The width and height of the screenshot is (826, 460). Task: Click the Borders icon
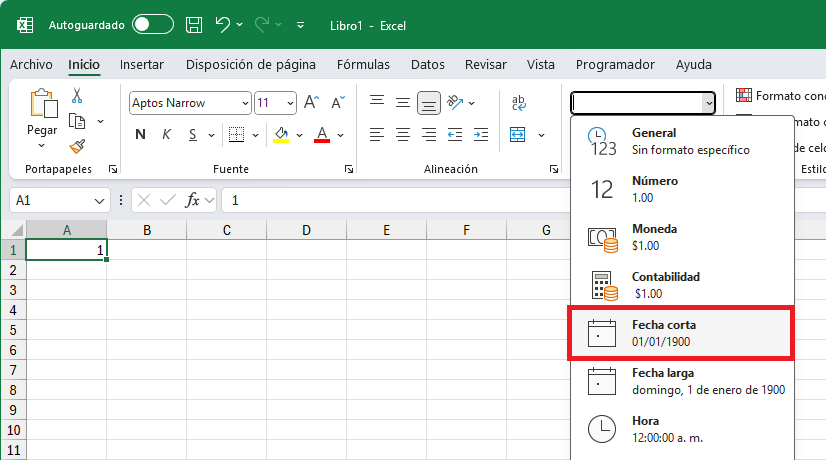tap(237, 134)
